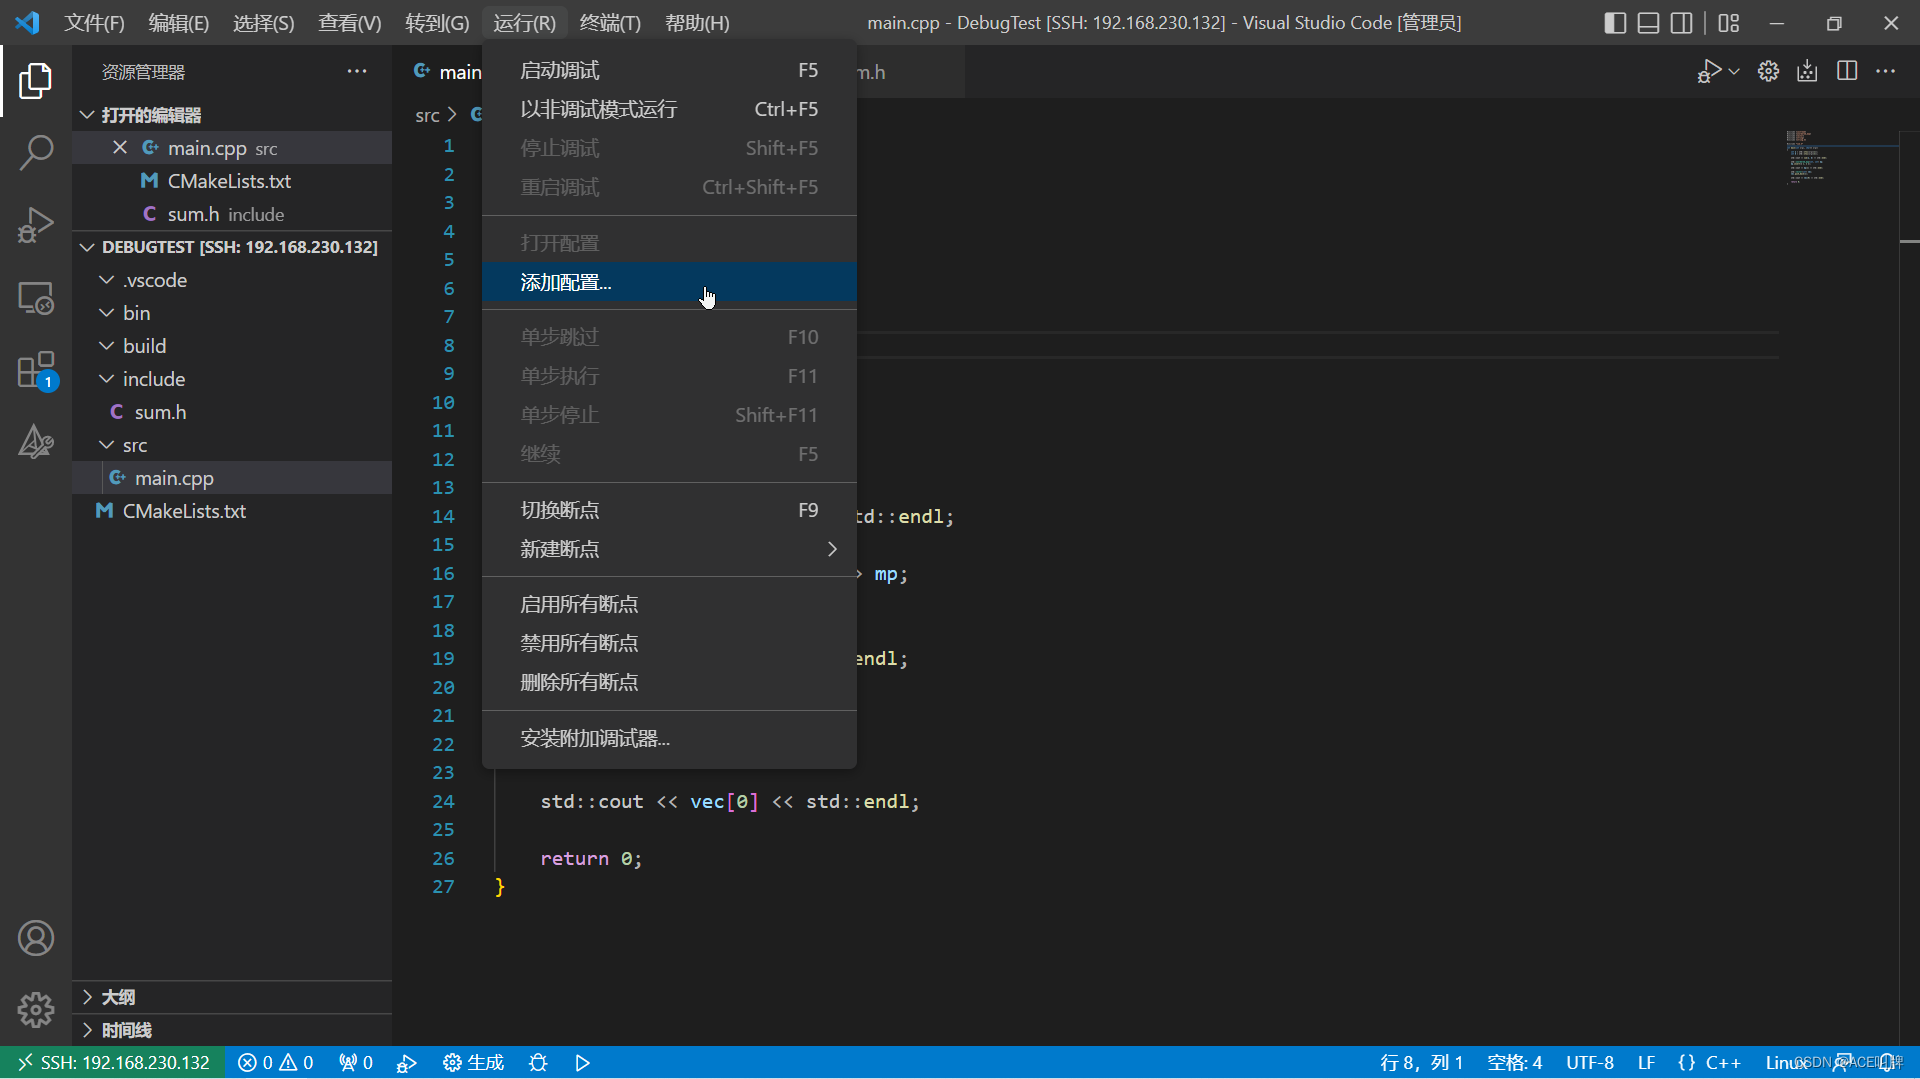1920x1079 pixels.
Task: Open the 编辑(E) menu
Action: coord(179,23)
